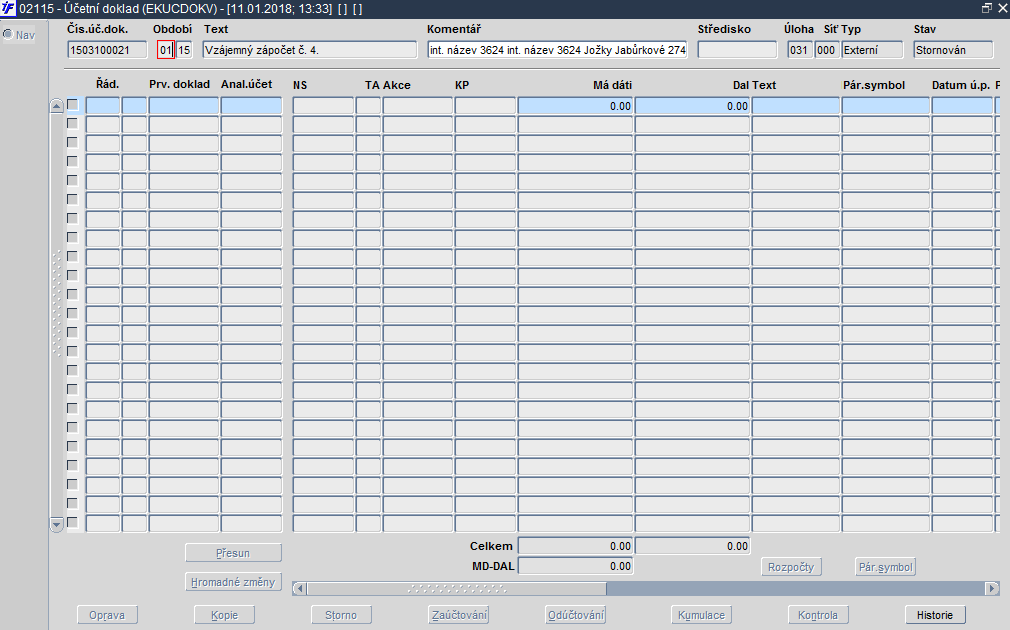
Task: Click the Čís.úč.dok. field 1503100021
Action: (107, 50)
